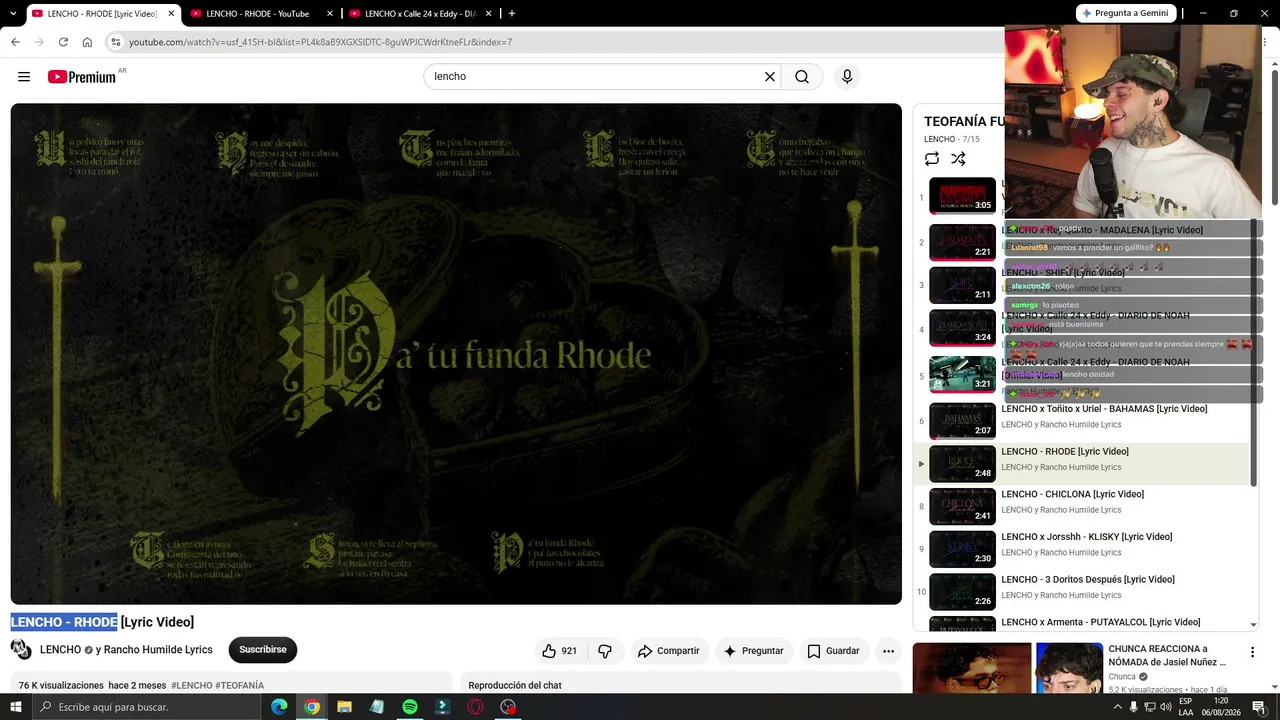Go back with the browser back arrow

pos(15,42)
